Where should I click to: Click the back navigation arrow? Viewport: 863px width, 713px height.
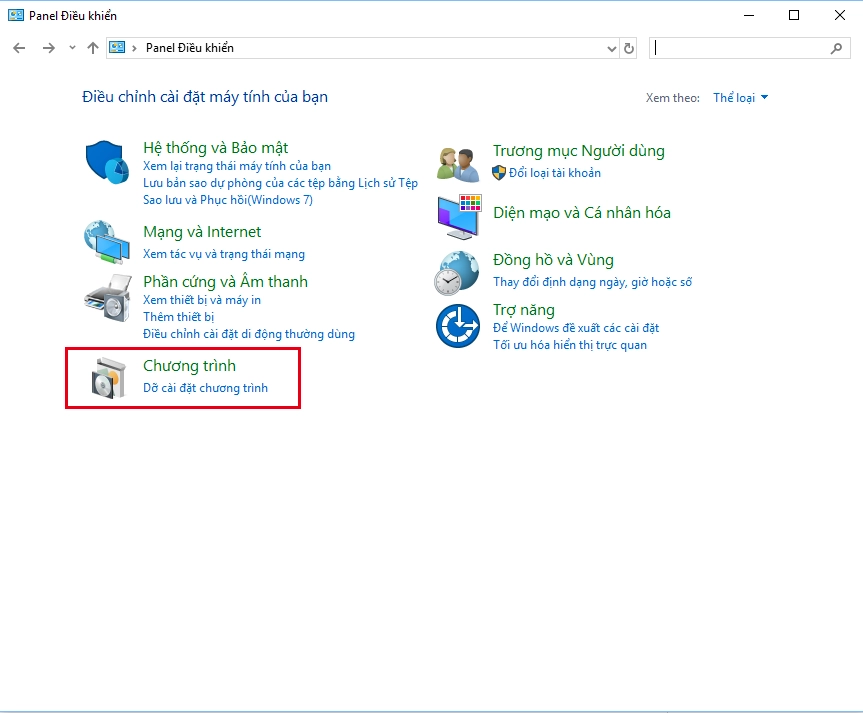click(19, 47)
